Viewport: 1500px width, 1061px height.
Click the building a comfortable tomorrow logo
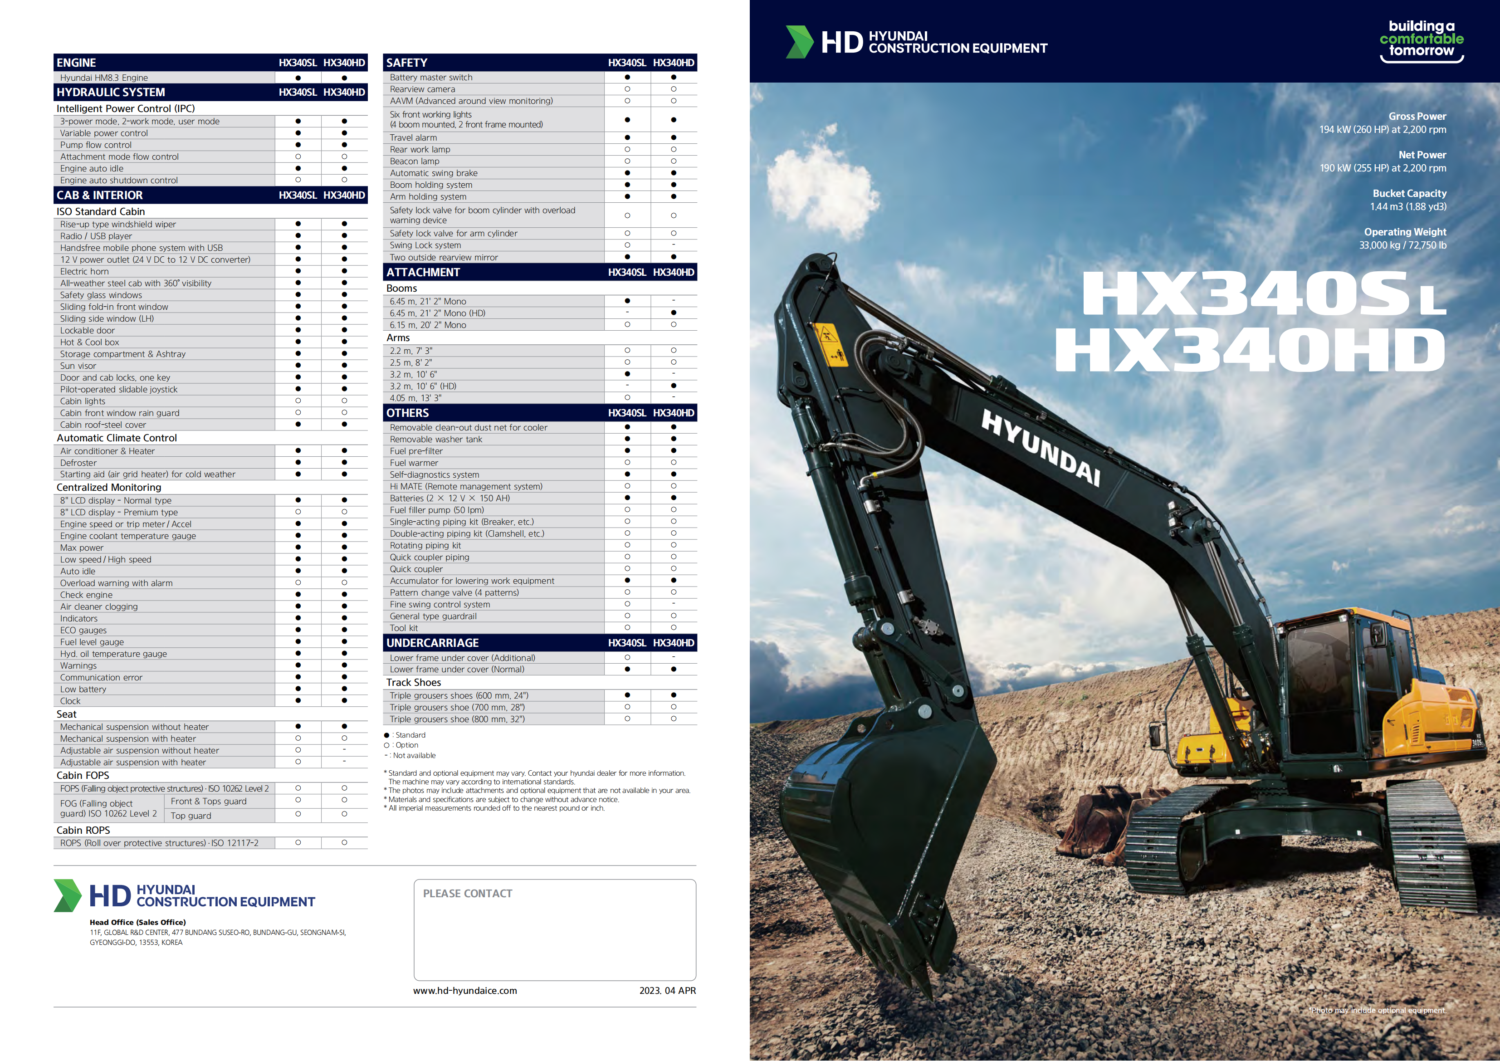point(1421,41)
